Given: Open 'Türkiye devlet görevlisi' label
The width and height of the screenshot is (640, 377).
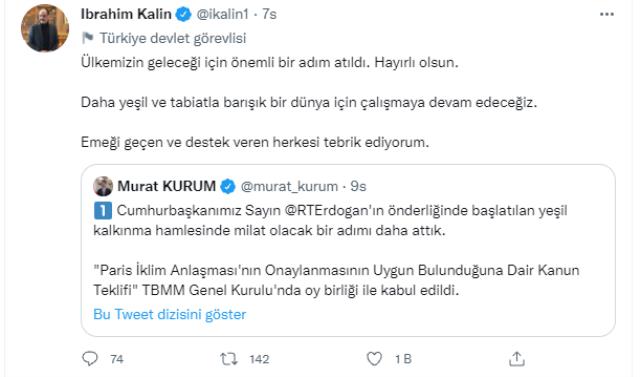Looking at the screenshot, I should (173, 38).
